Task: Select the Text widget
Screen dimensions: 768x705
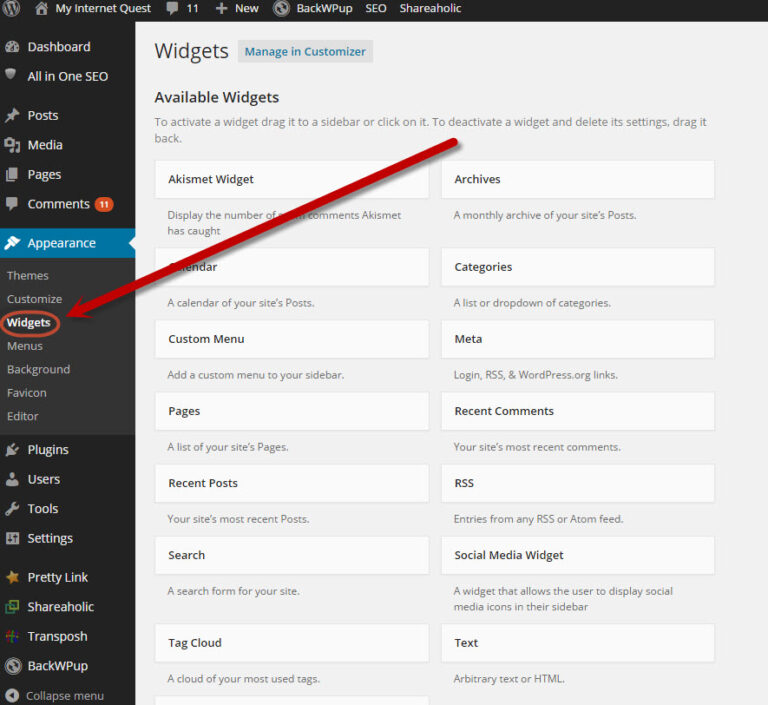Action: pos(578,643)
